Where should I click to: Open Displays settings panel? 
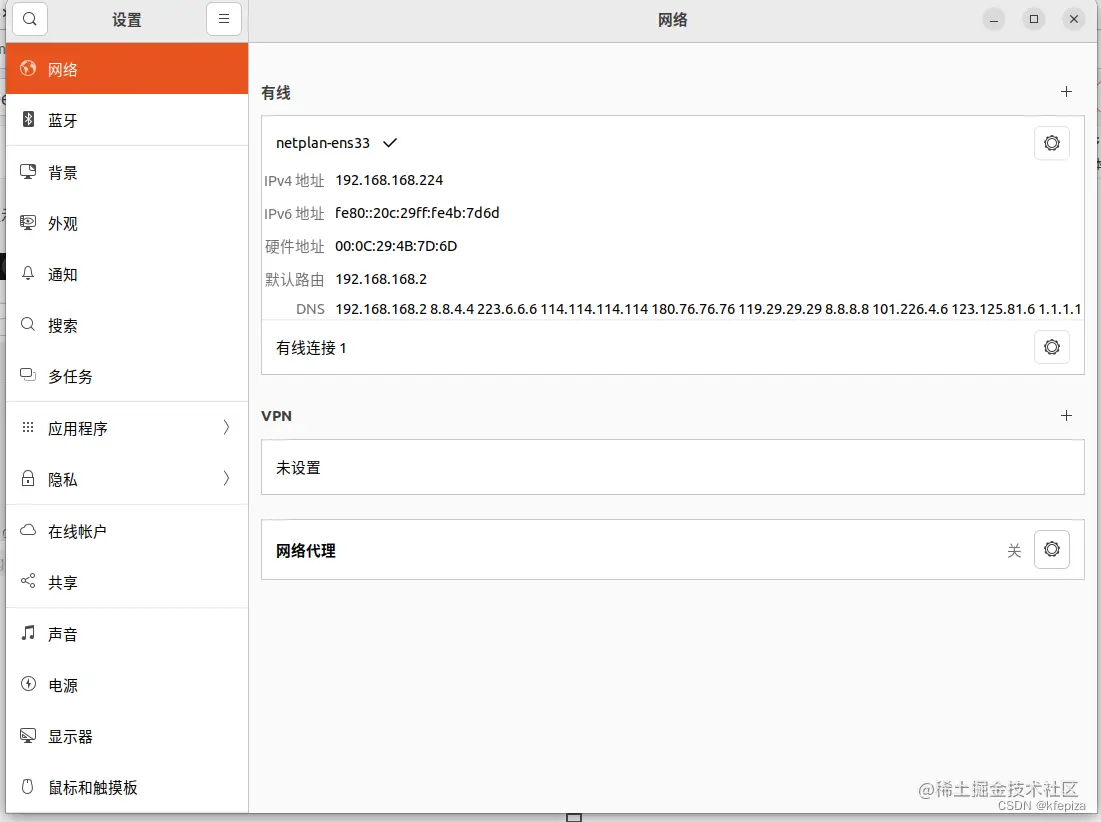coord(127,736)
